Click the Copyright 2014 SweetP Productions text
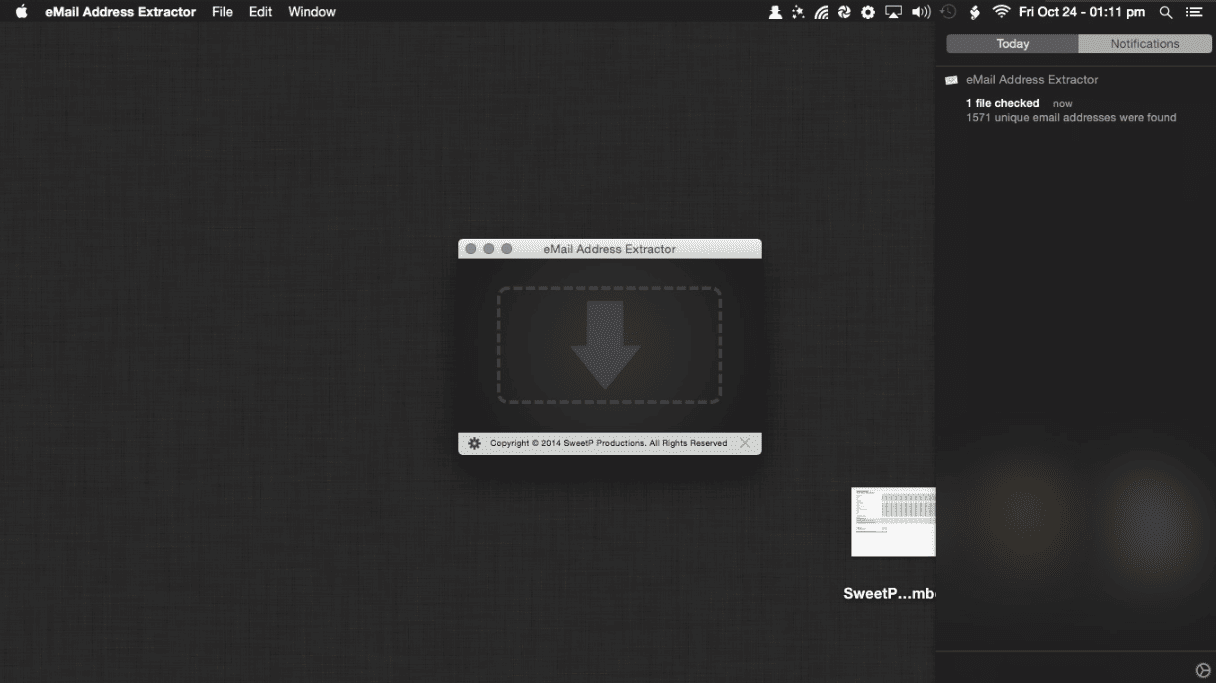Screen dimensions: 1216x683 coord(608,443)
